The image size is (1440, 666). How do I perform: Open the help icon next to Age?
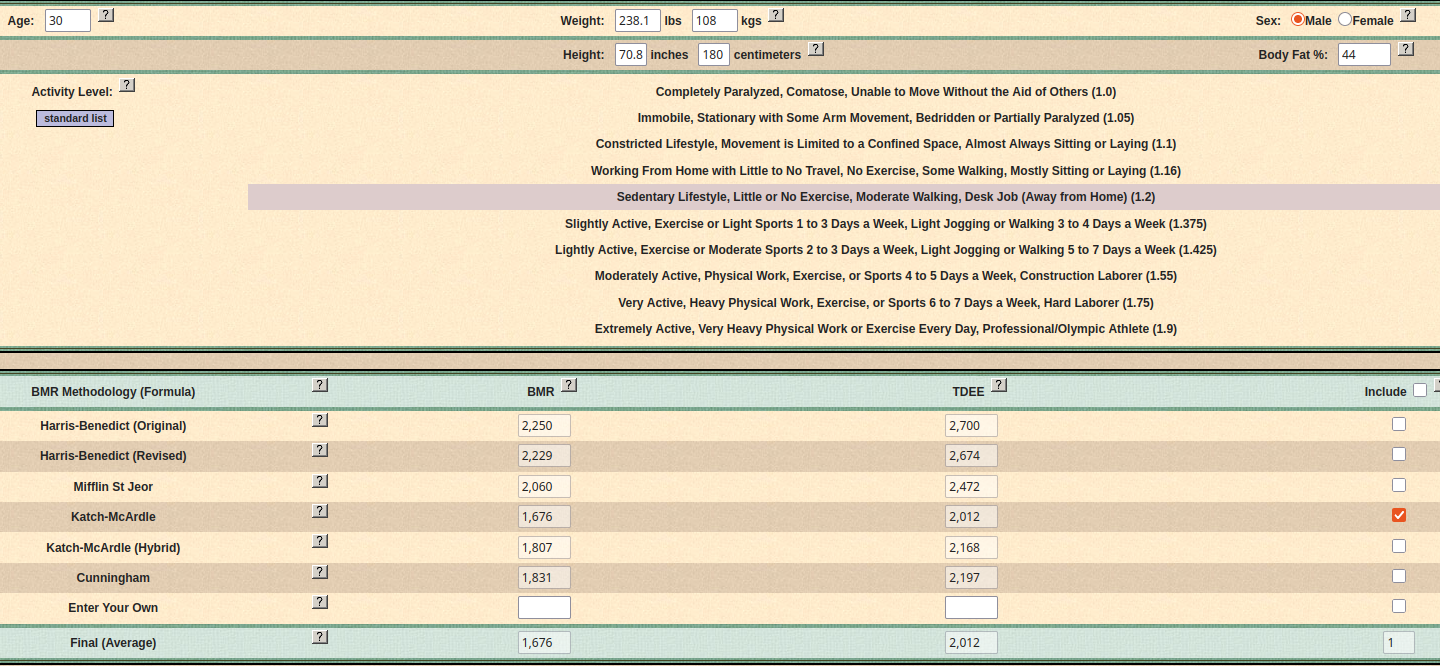[x=107, y=15]
